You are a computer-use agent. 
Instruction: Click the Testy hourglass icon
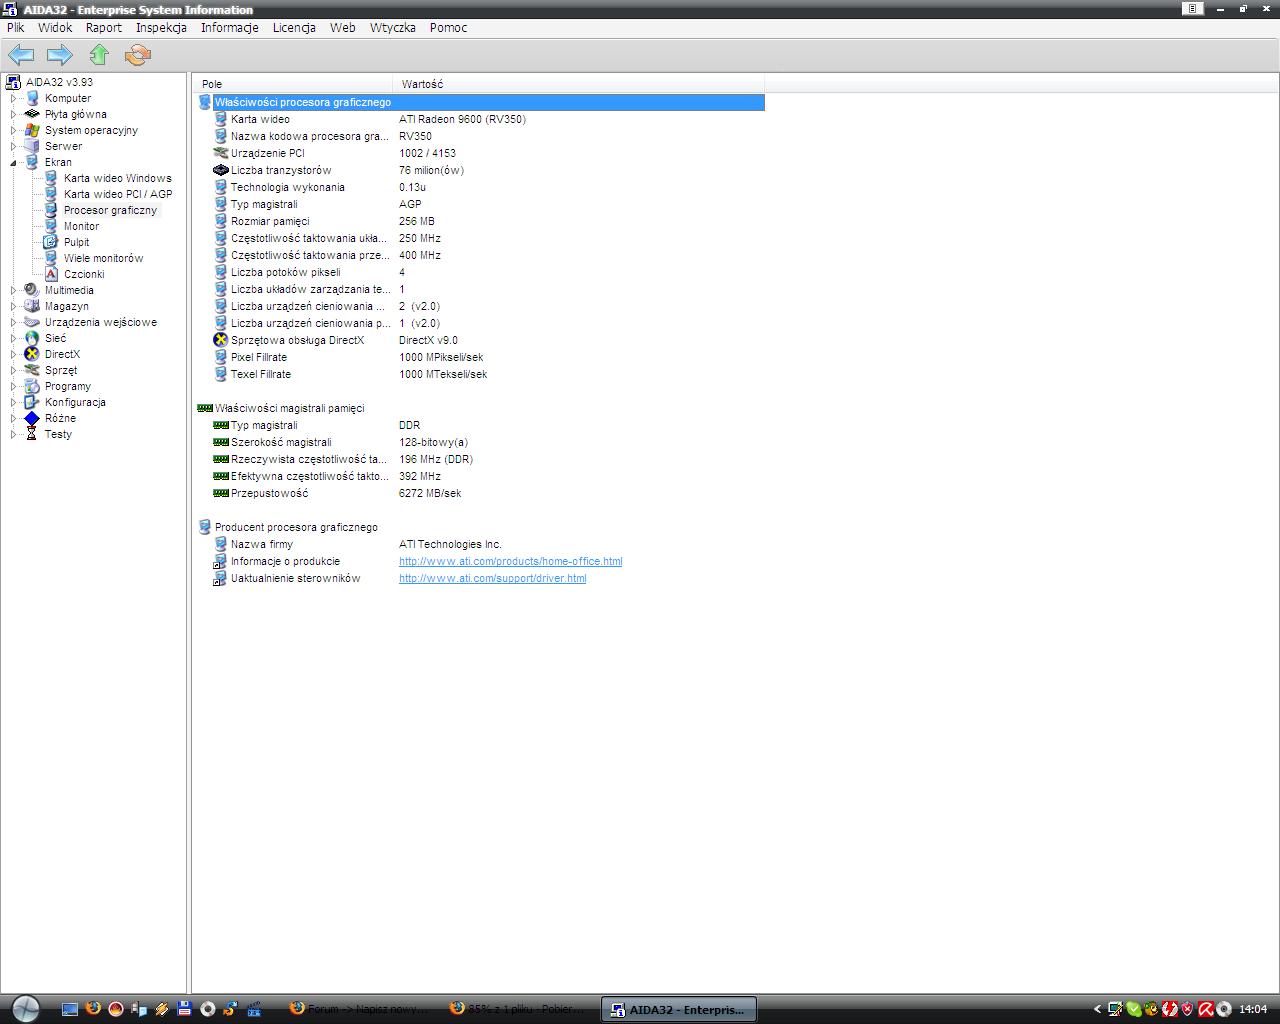coord(32,434)
